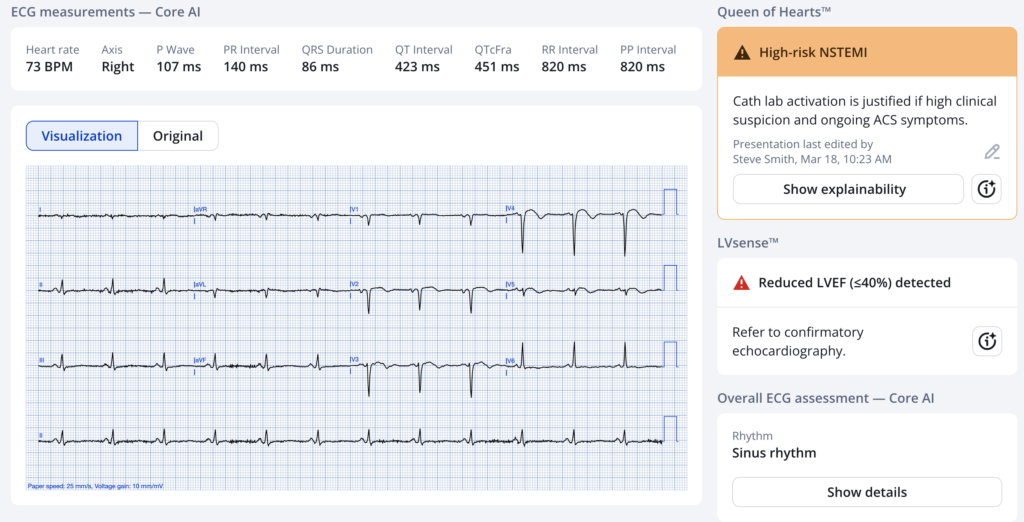Click the V1 lead label on ECG

click(354, 209)
